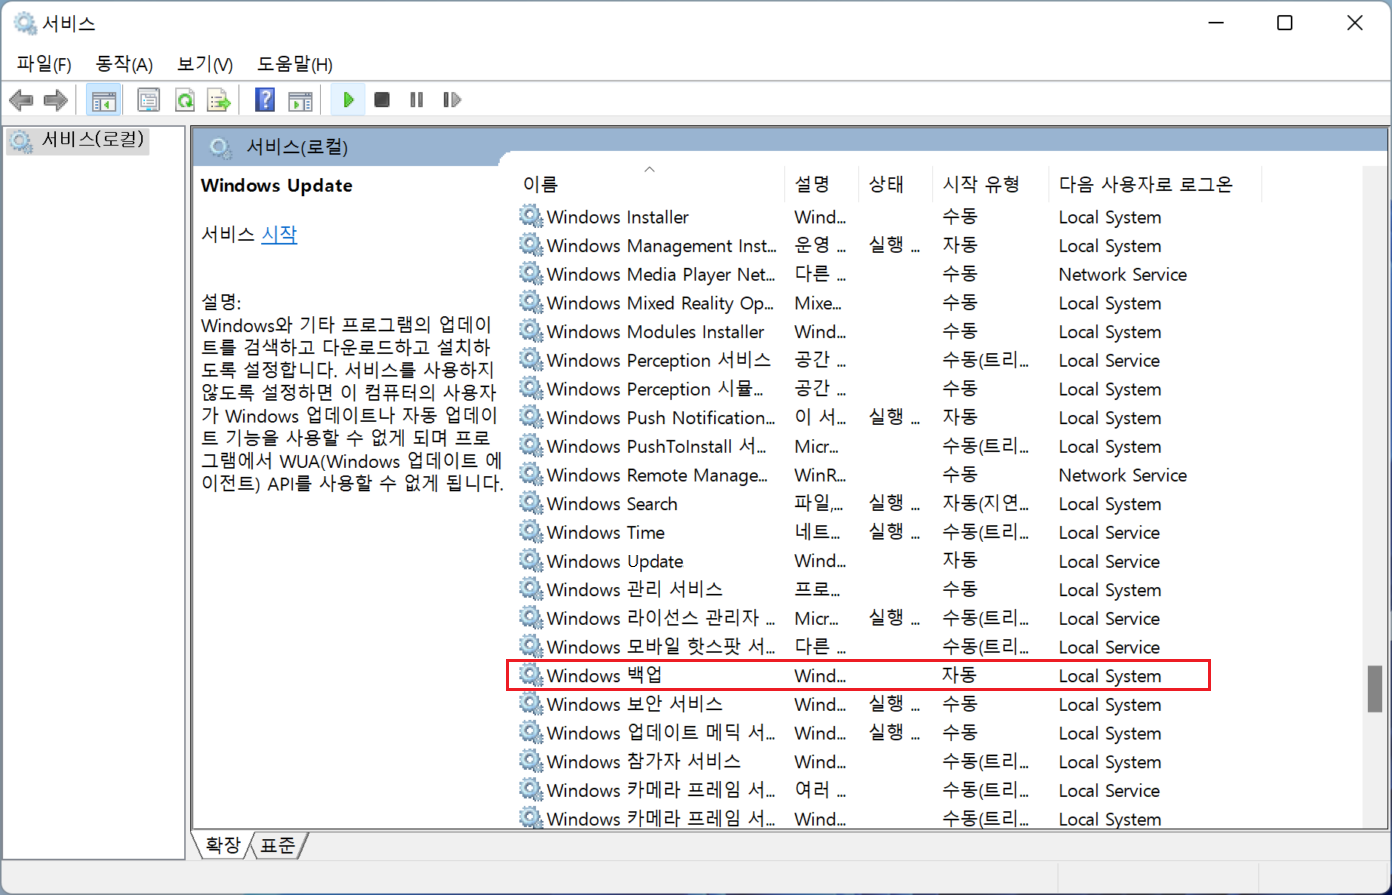Click Local System in the Windows 백업 row
The height and width of the screenshot is (895, 1392).
pyautogui.click(x=1110, y=676)
